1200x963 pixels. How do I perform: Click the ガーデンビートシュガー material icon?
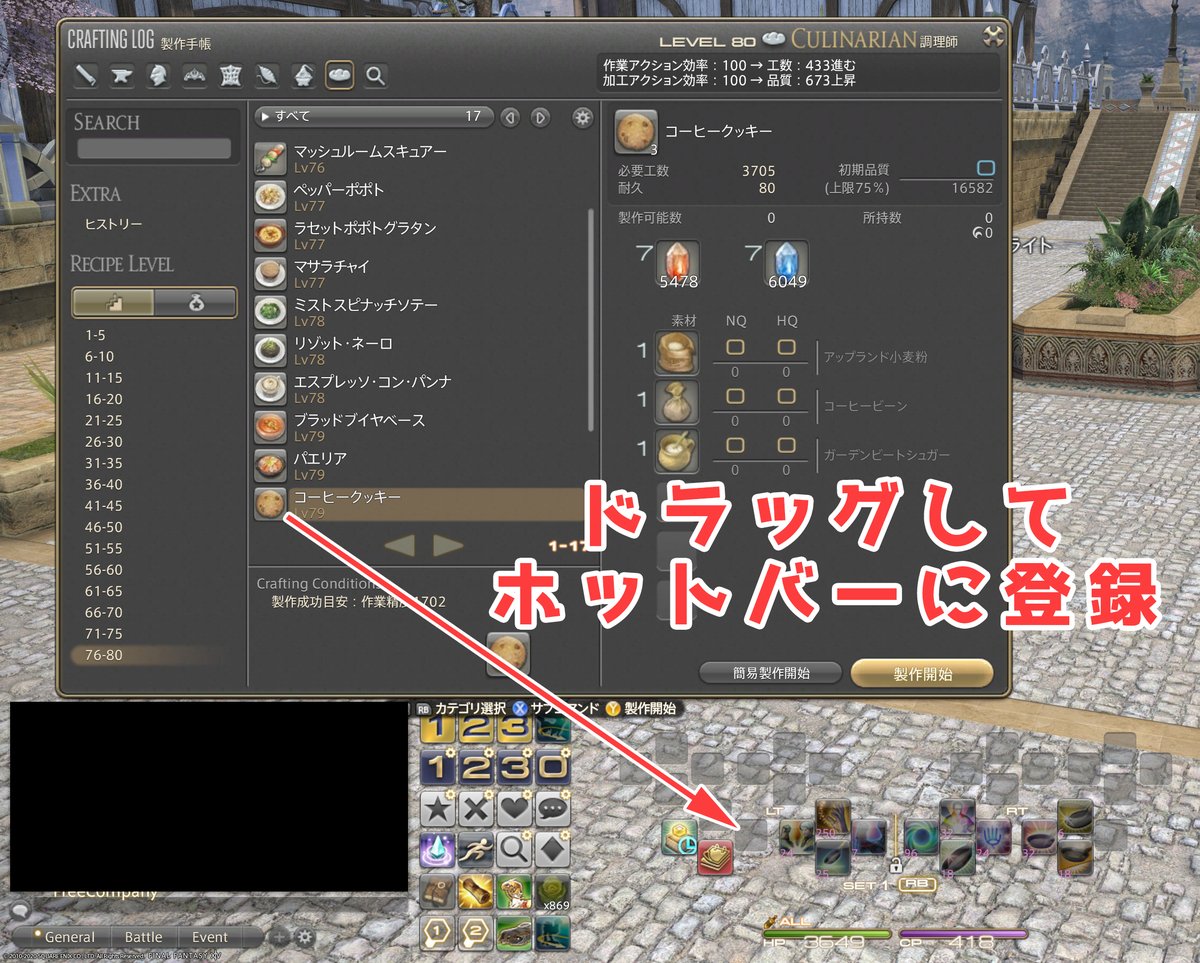click(677, 451)
